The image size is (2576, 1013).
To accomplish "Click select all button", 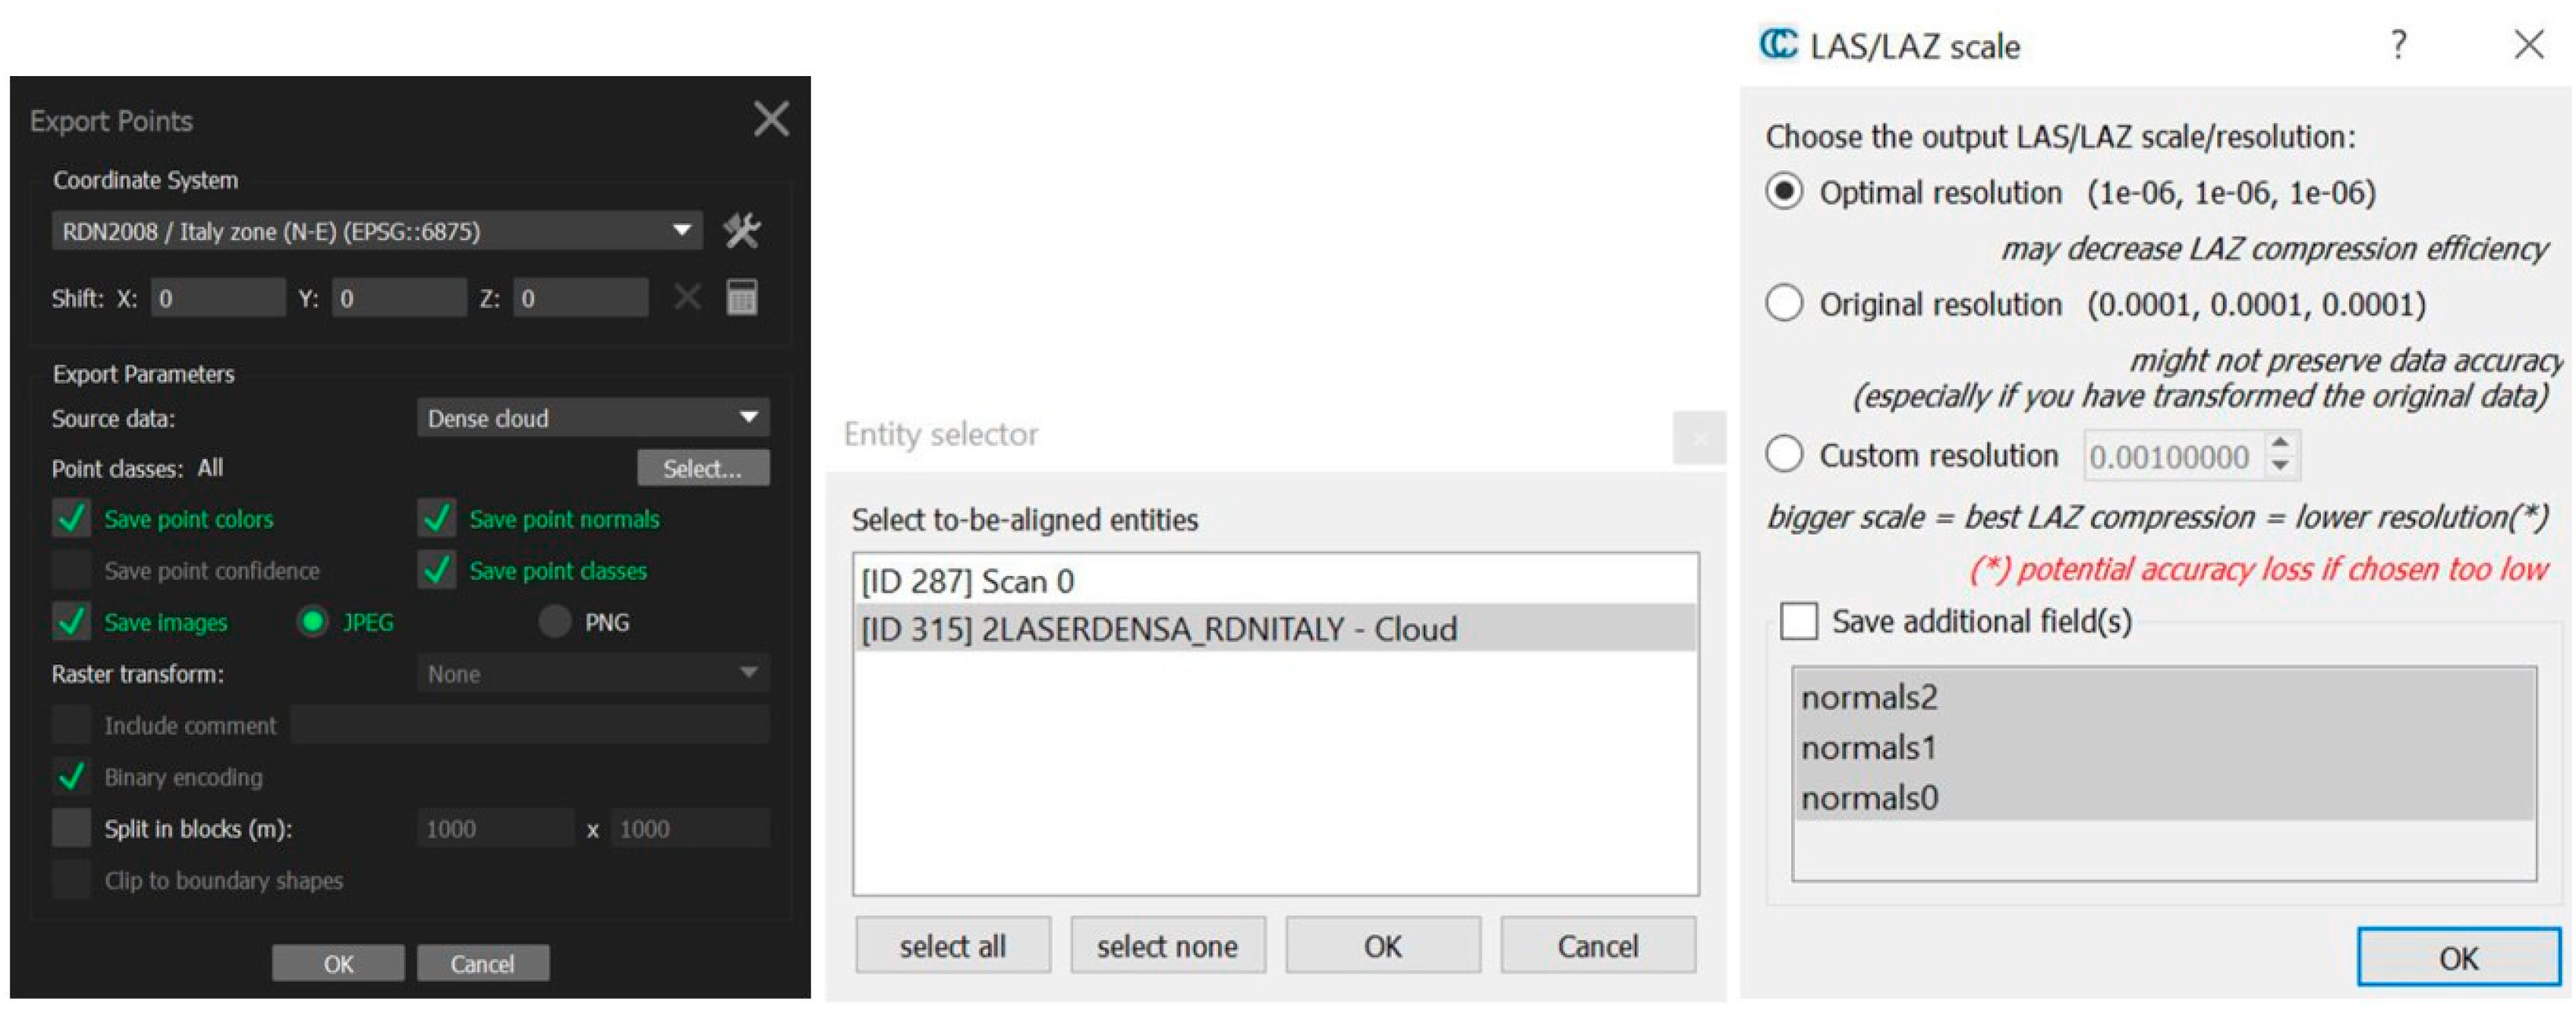I will (x=952, y=945).
